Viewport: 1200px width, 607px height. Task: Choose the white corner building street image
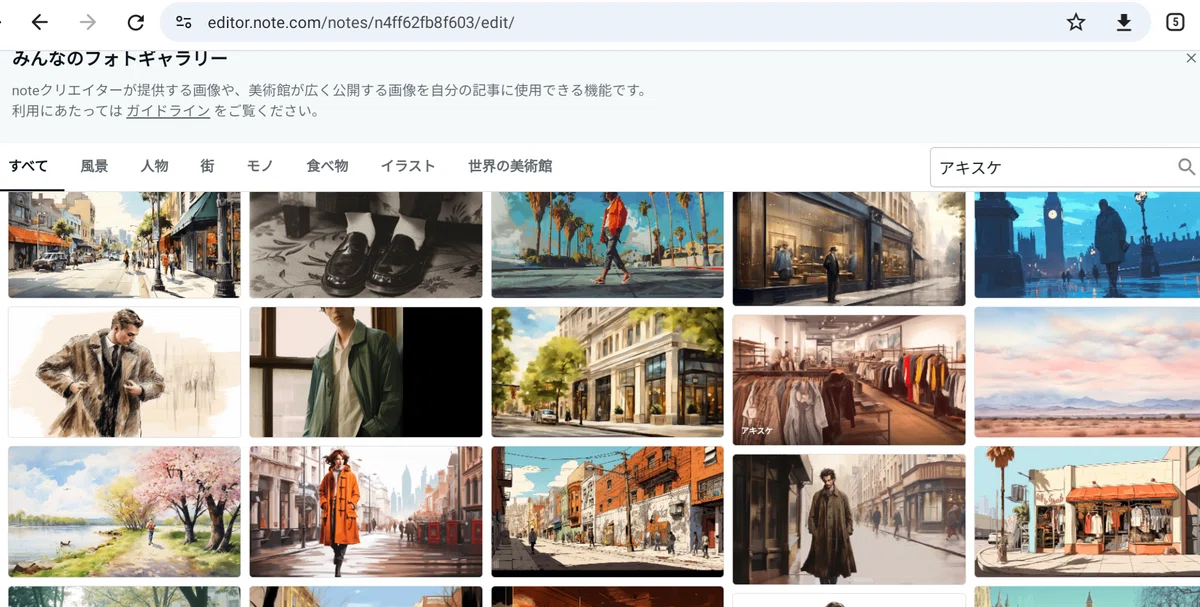point(607,372)
